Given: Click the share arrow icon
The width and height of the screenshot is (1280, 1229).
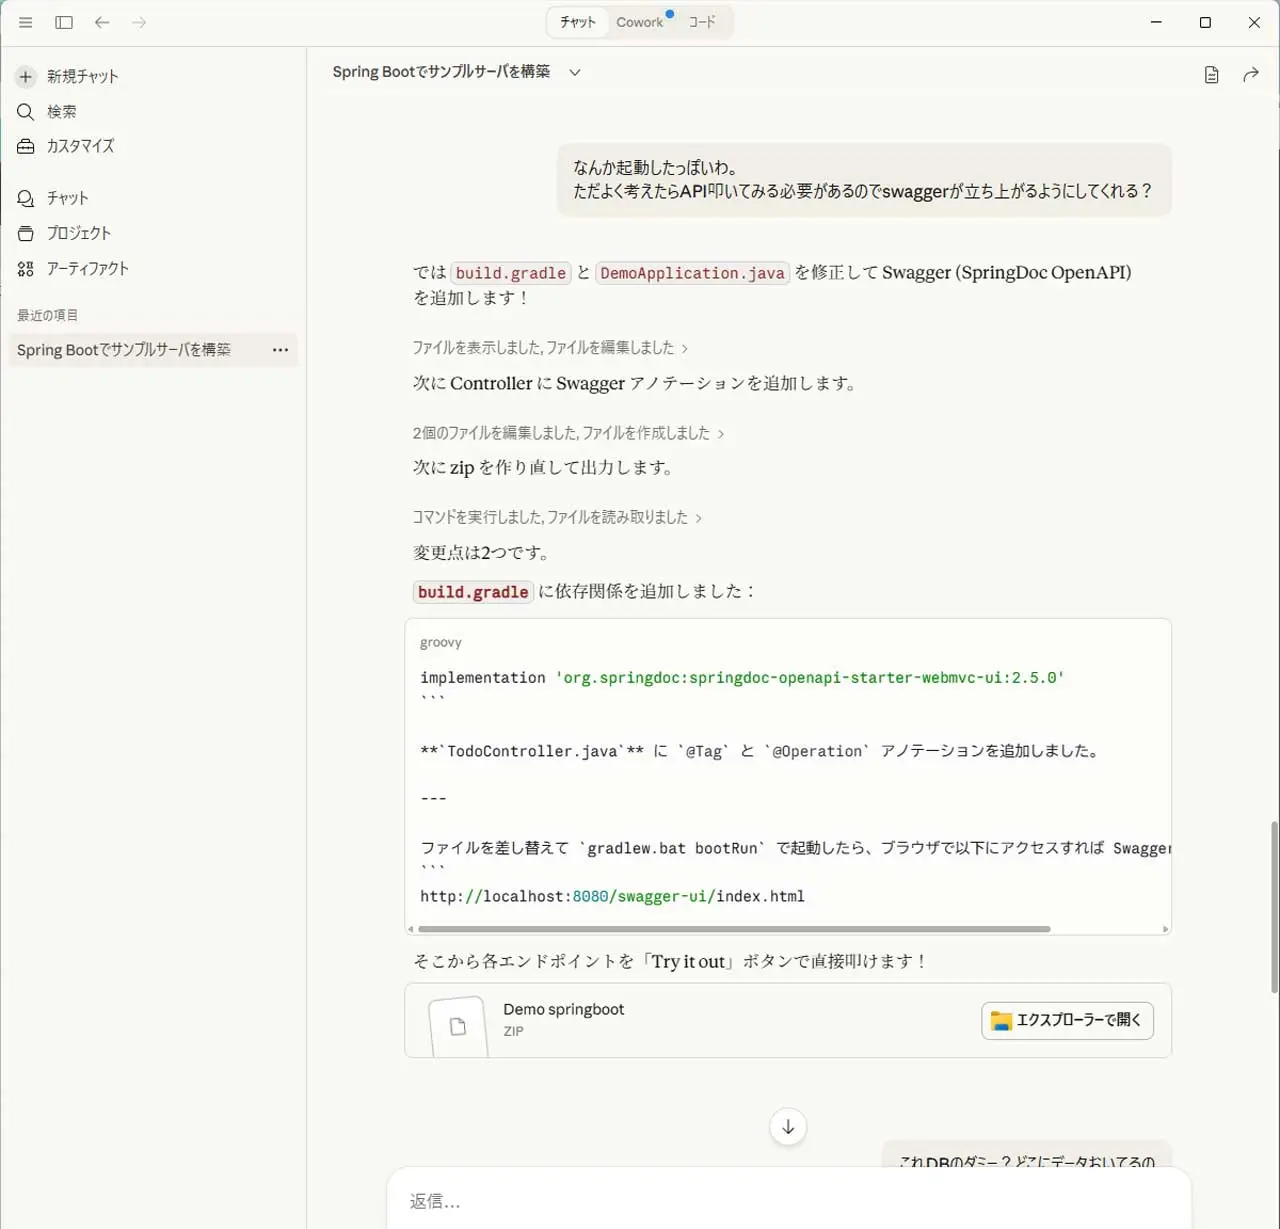Looking at the screenshot, I should (1250, 75).
